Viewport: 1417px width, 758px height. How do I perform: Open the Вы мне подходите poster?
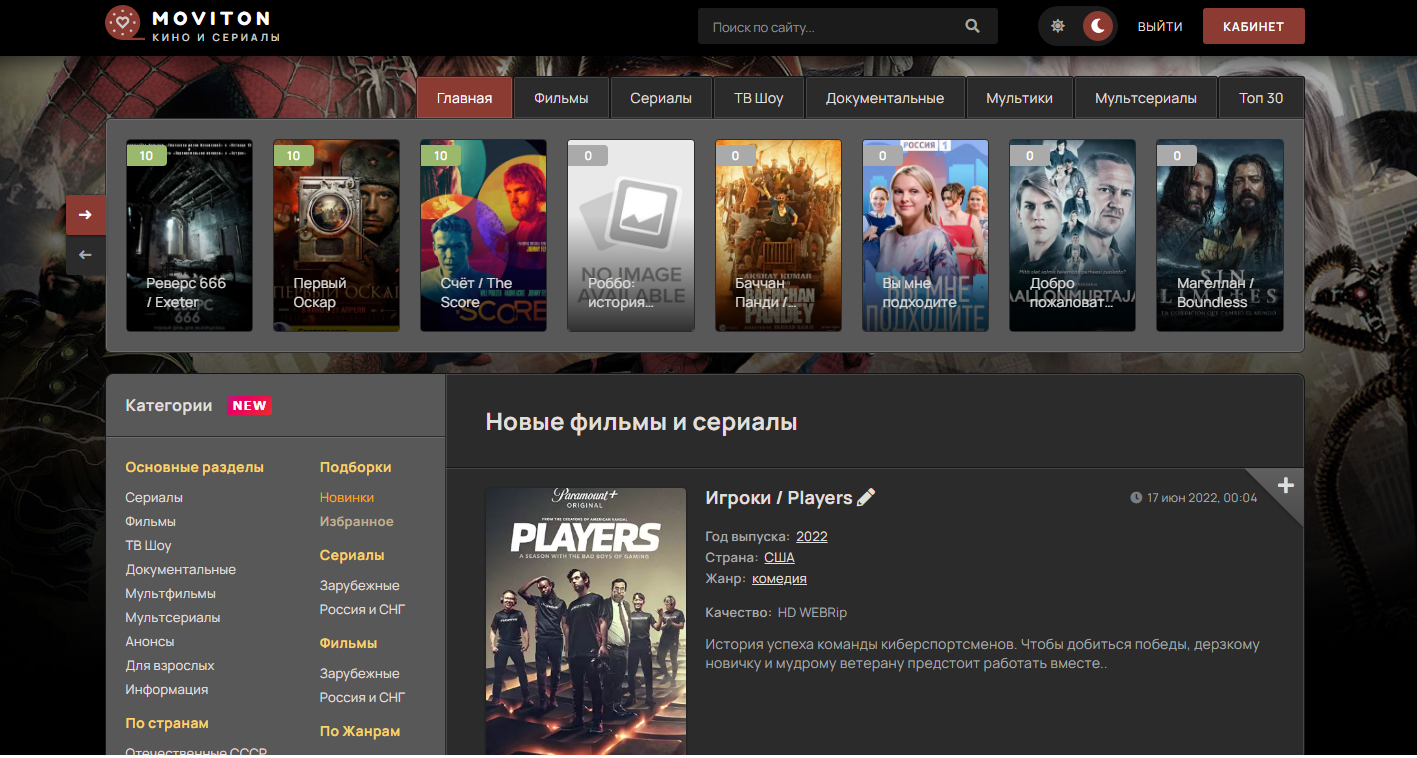(925, 235)
